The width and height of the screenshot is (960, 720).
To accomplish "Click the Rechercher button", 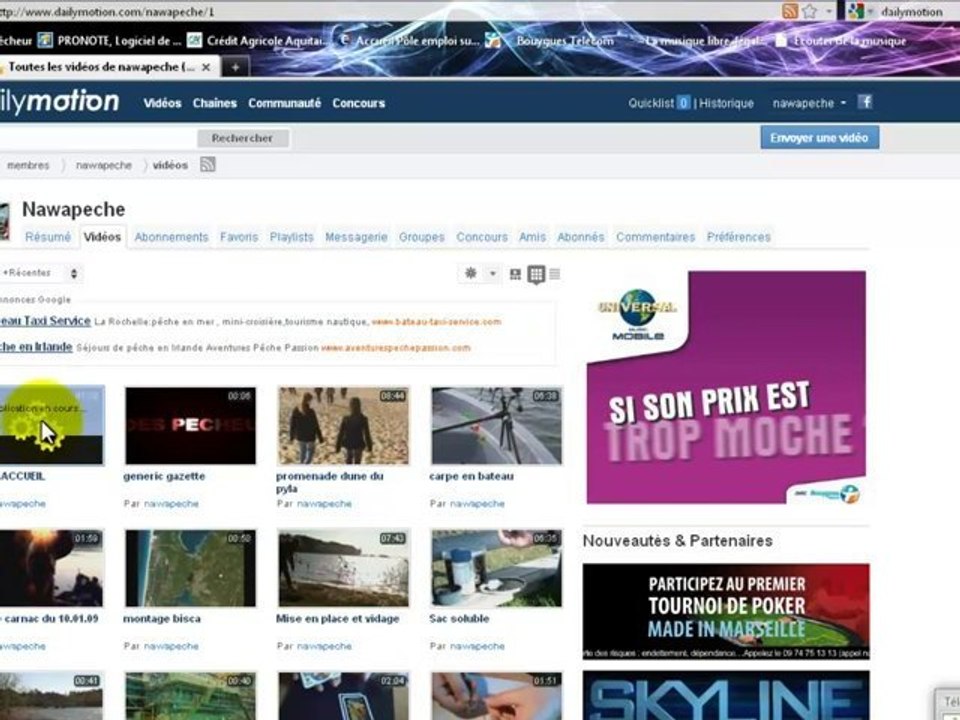I will coord(242,138).
